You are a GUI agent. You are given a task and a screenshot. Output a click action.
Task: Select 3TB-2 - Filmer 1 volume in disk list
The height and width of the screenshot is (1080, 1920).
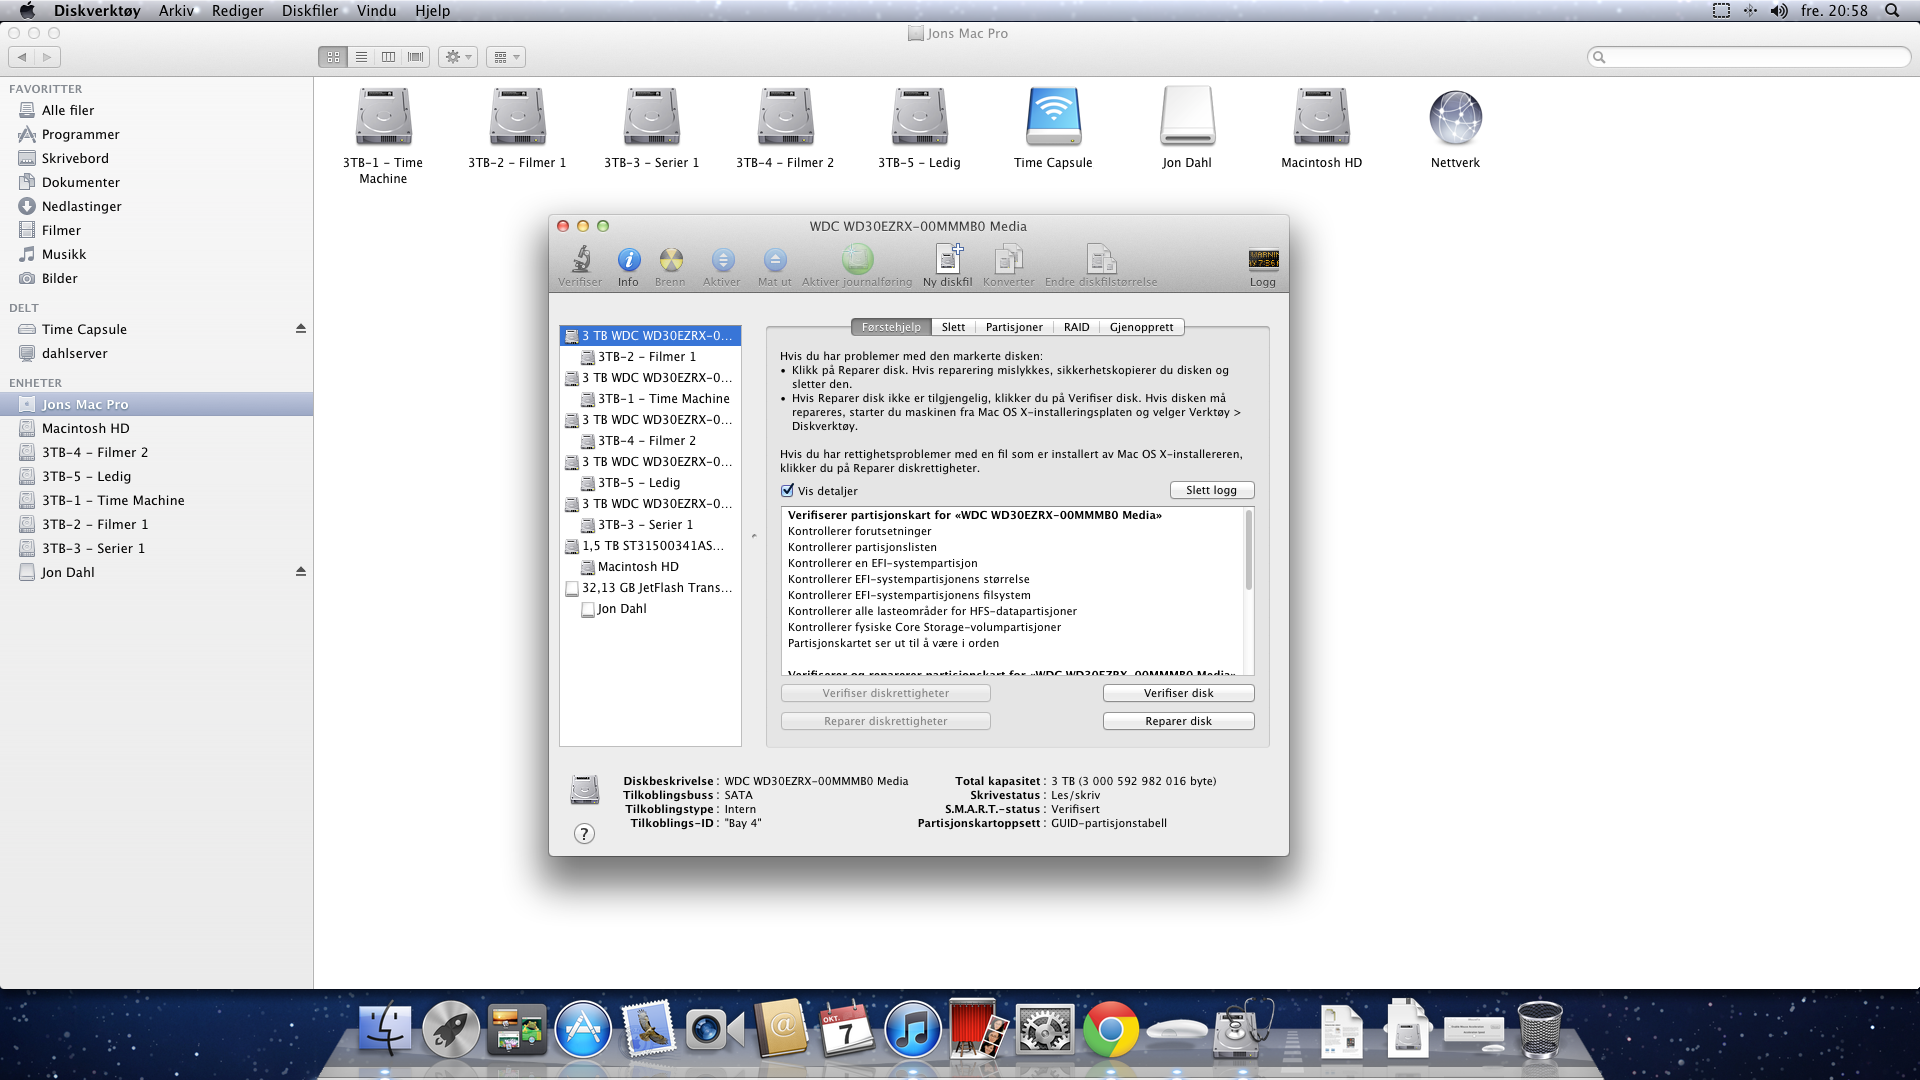click(650, 357)
